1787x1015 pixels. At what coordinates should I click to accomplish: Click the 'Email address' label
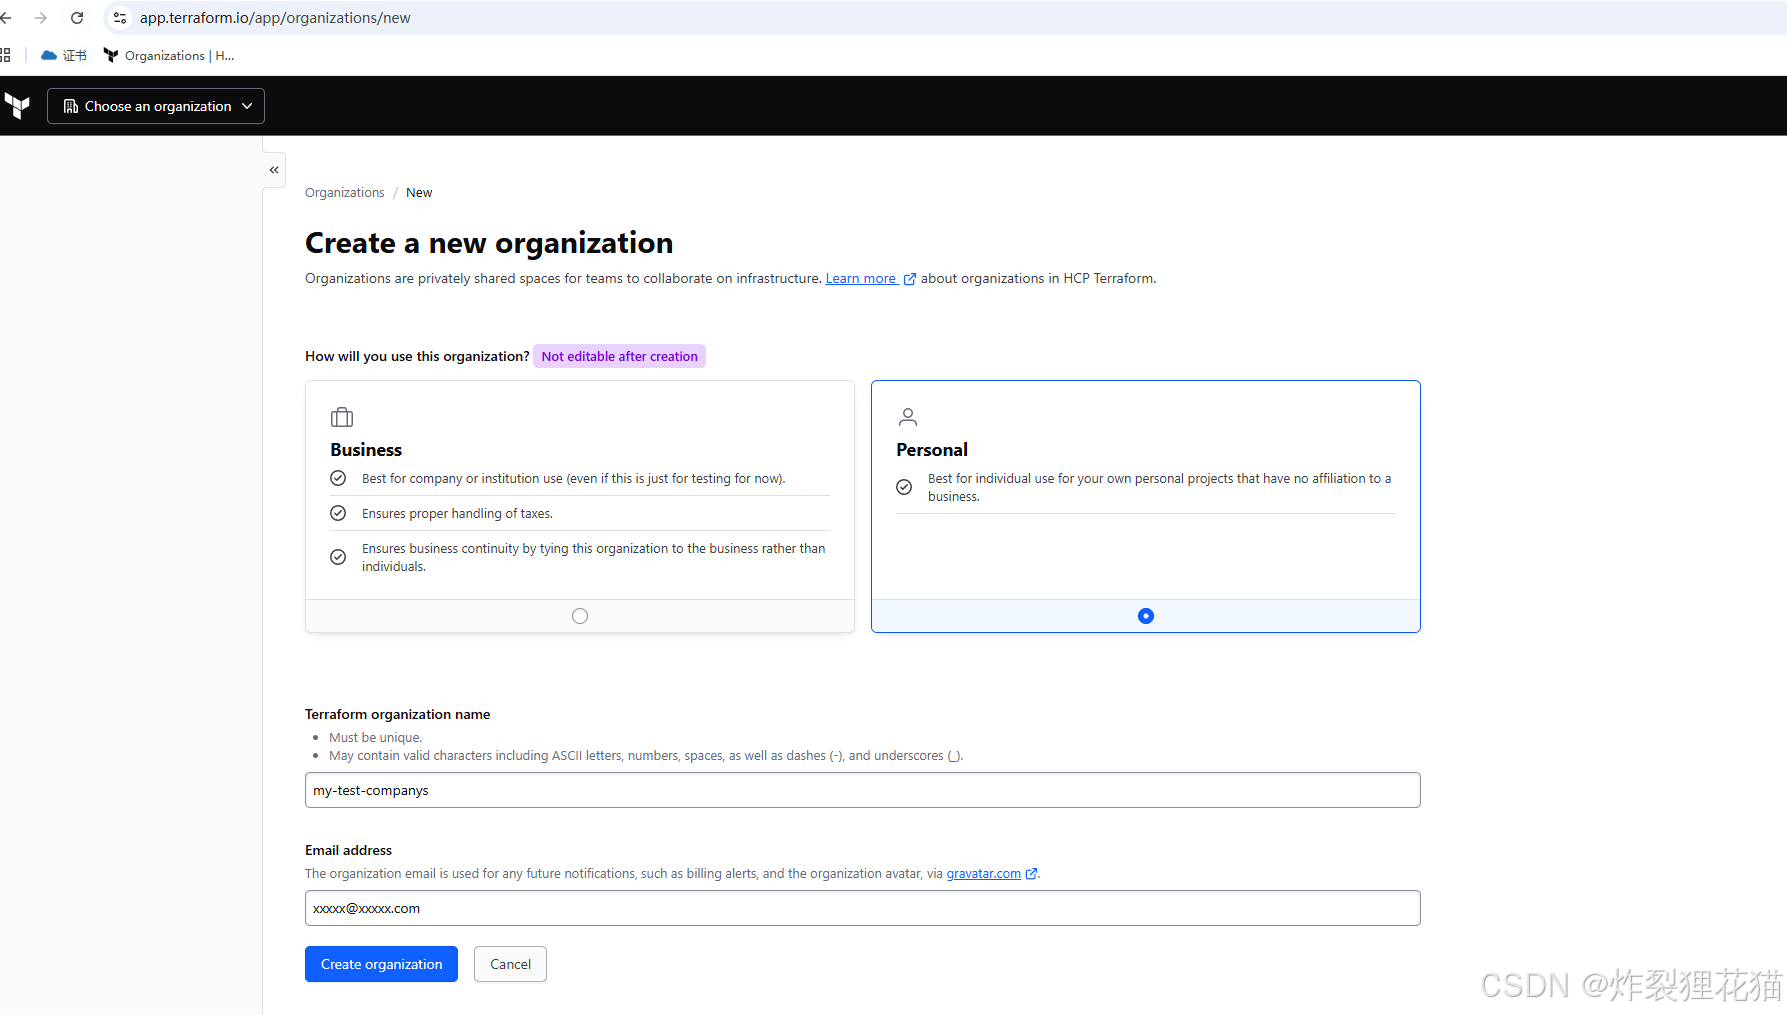(348, 850)
